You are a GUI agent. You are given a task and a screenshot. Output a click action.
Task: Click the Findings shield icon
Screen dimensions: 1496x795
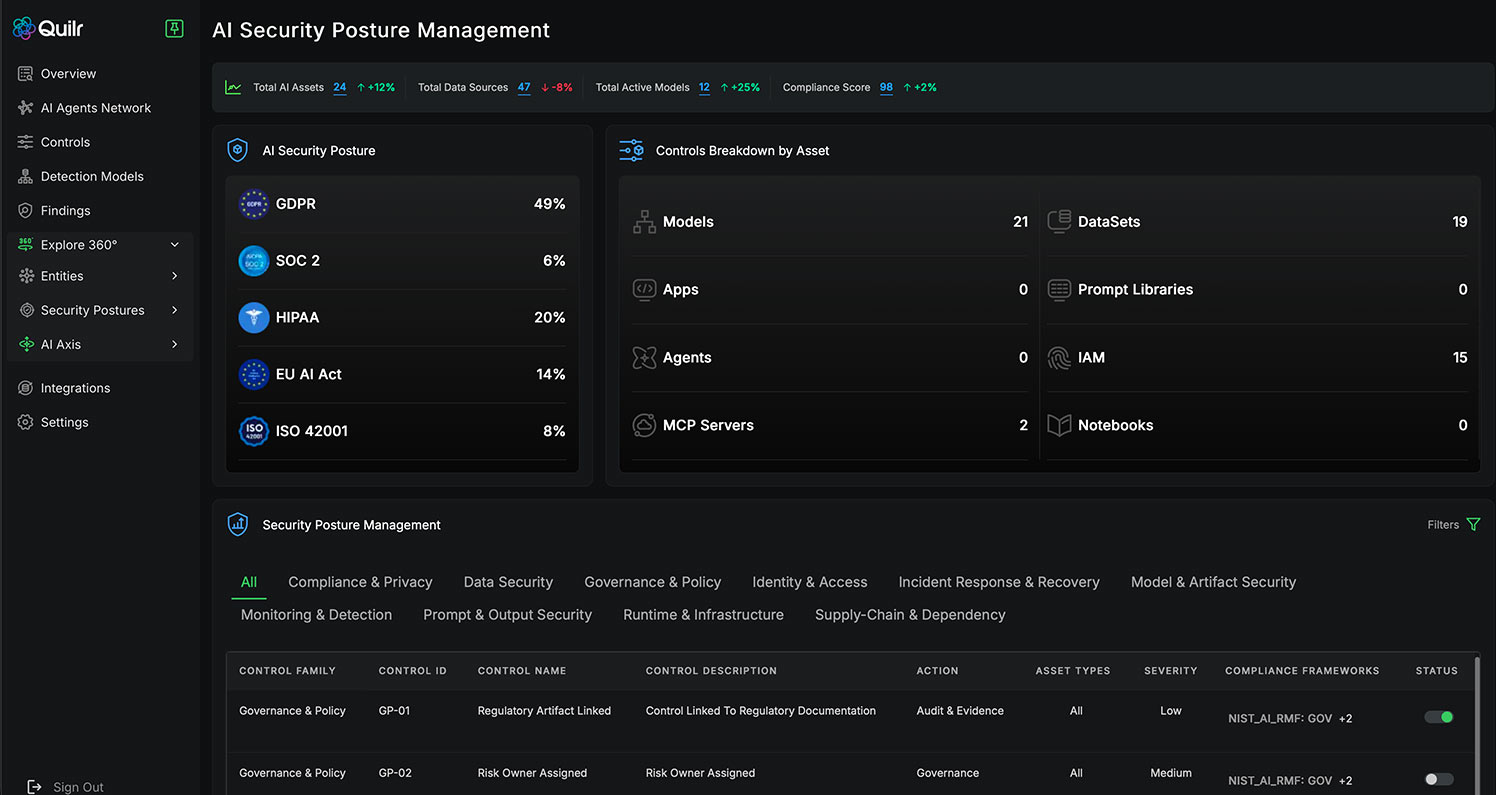pyautogui.click(x=26, y=211)
